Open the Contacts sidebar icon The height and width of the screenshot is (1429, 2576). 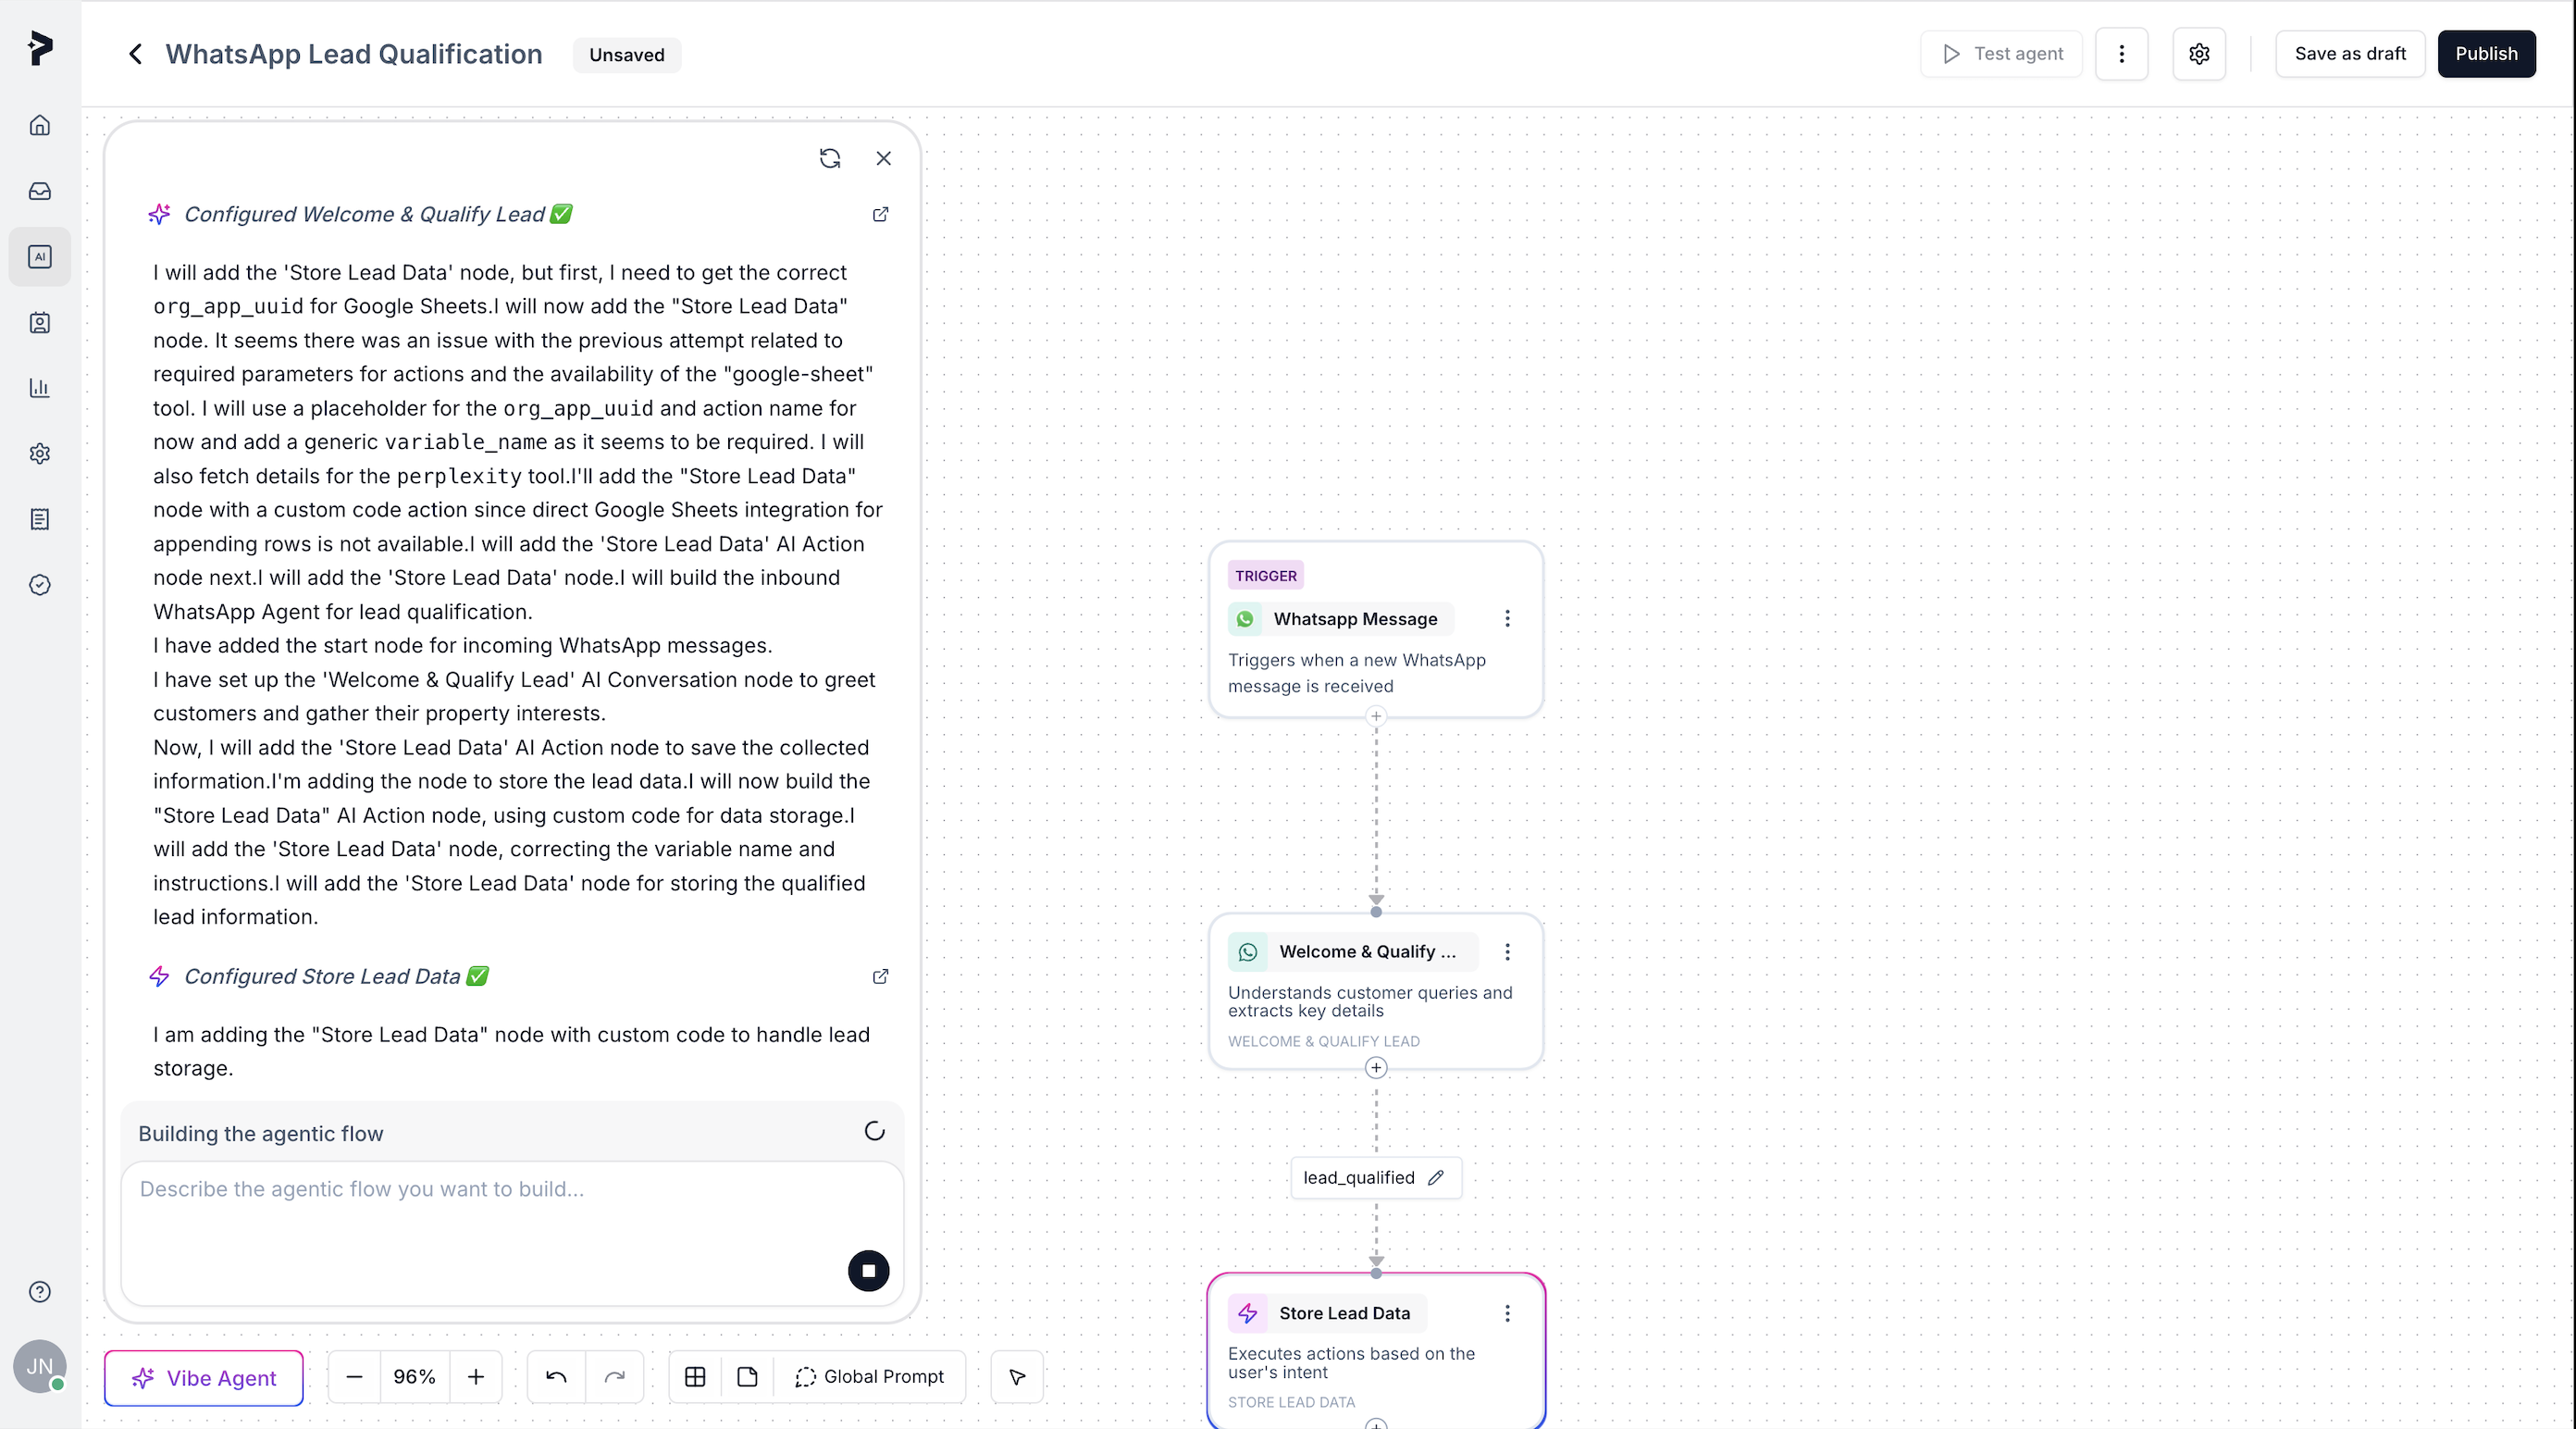click(39, 322)
